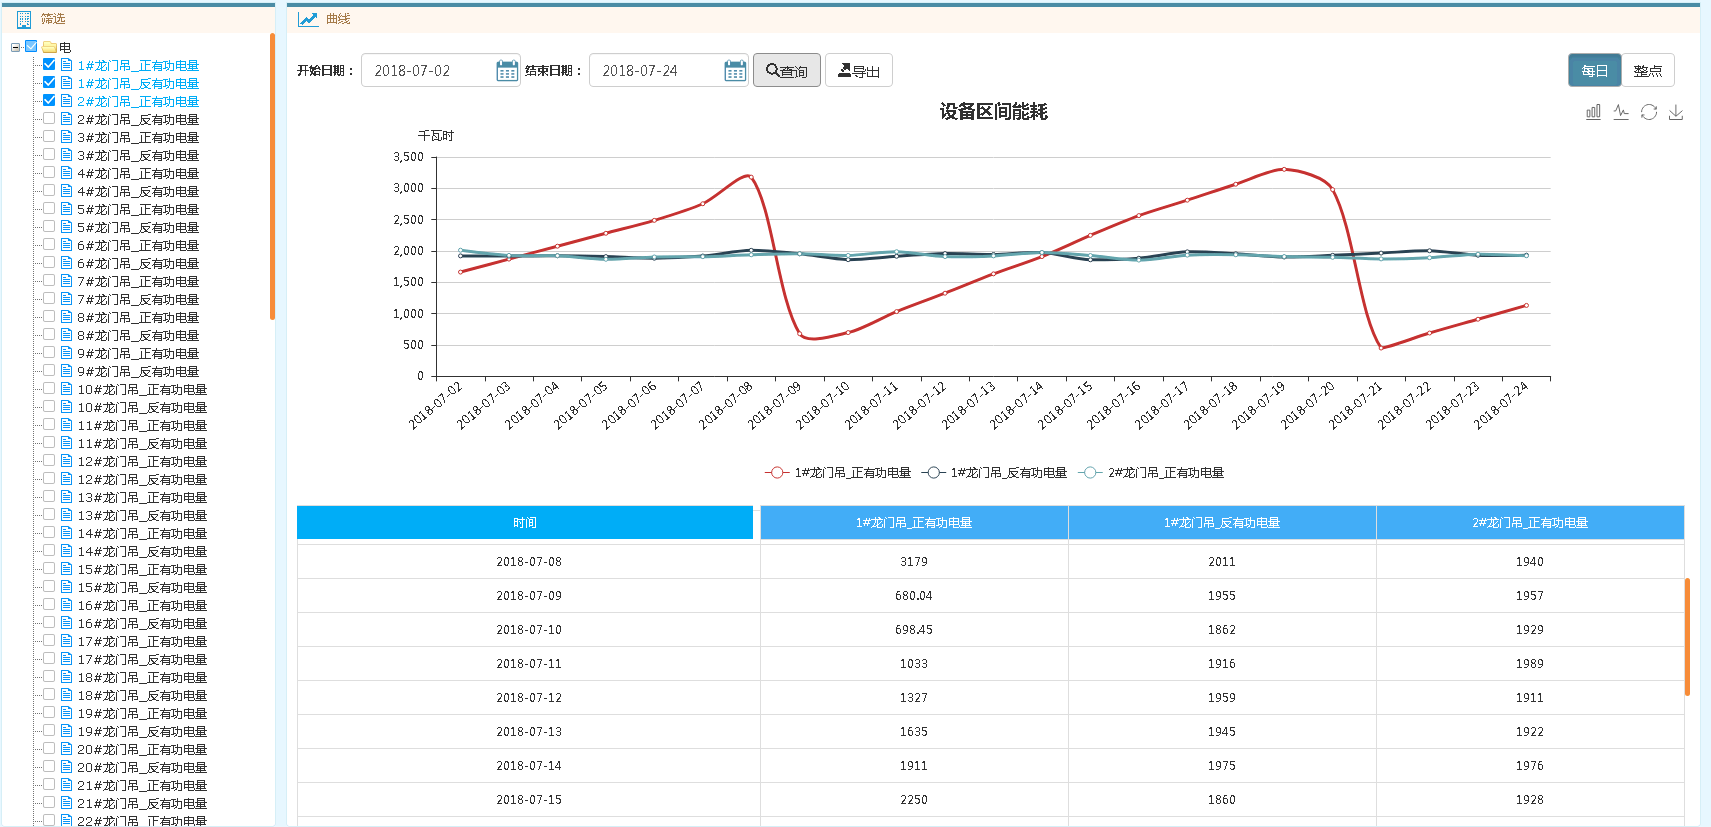Click document icon of 15#龙门吊_正有功电量

click(x=66, y=569)
